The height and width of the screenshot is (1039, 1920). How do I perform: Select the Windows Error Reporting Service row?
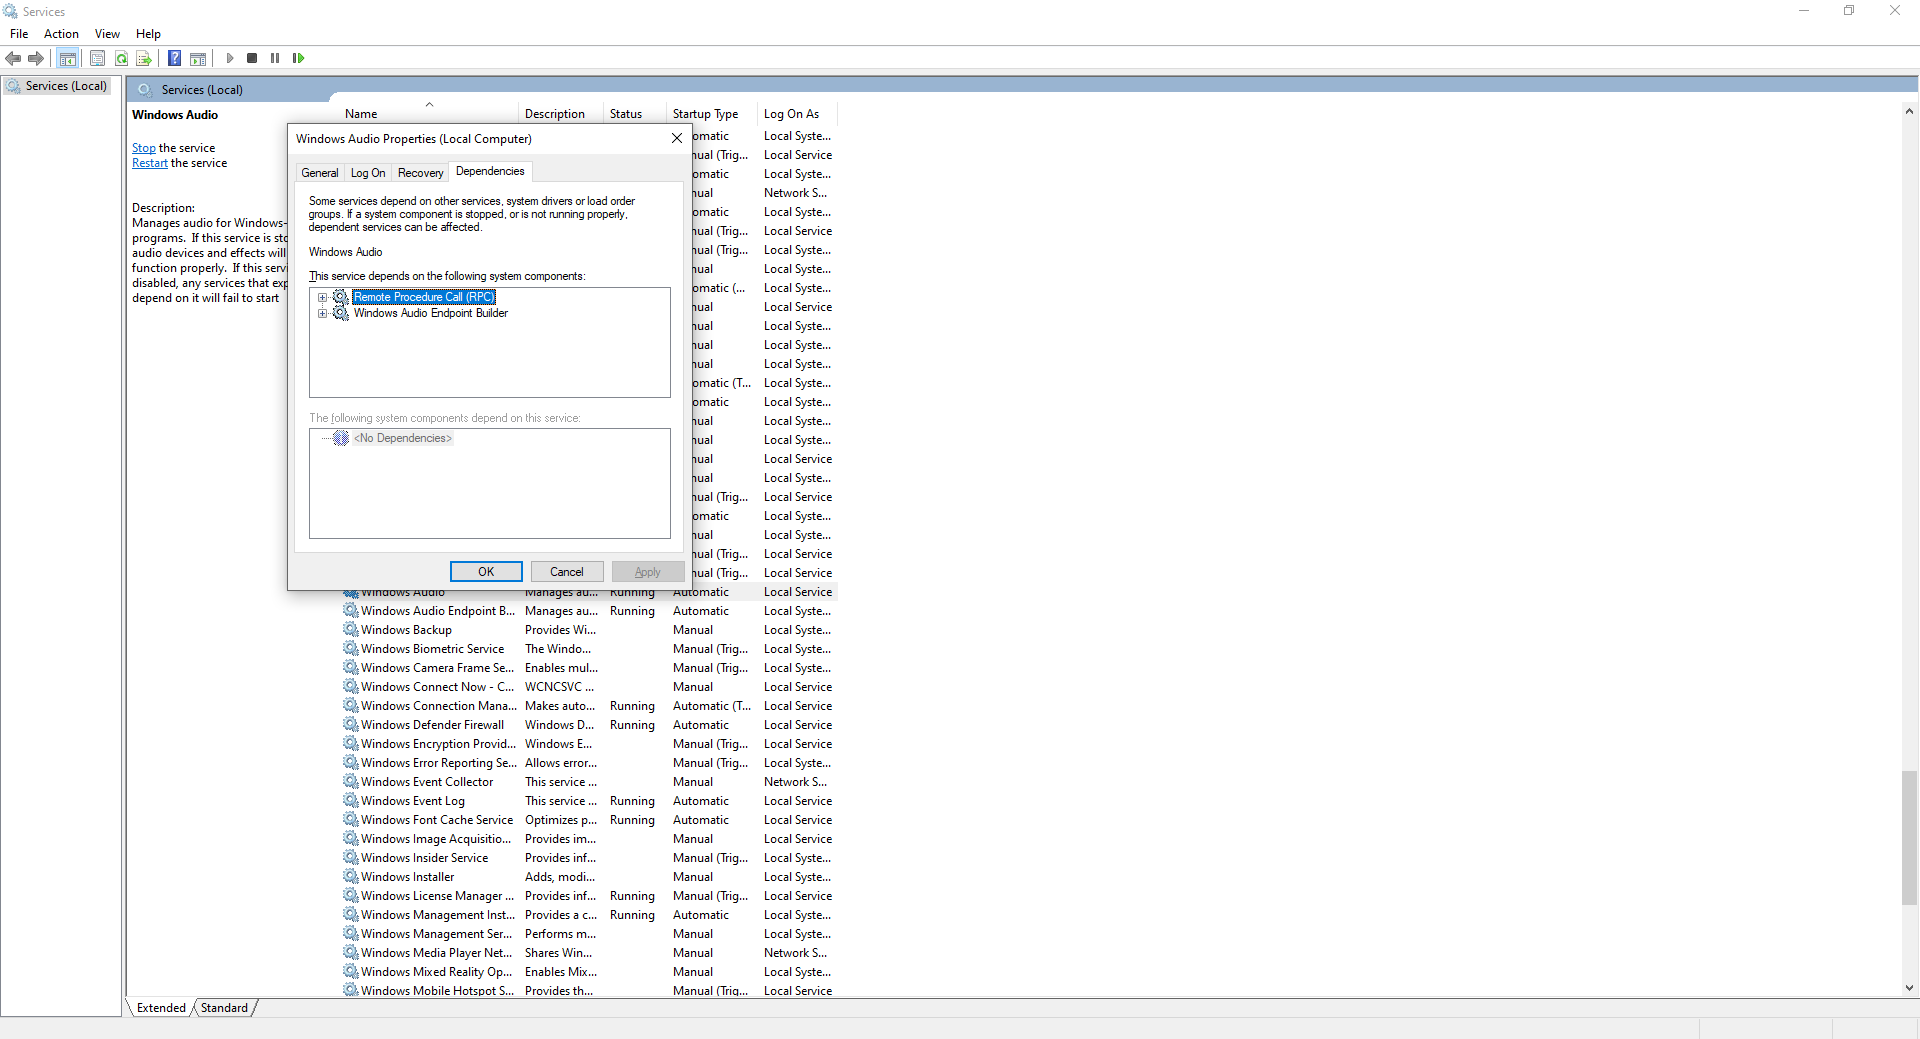(590, 763)
